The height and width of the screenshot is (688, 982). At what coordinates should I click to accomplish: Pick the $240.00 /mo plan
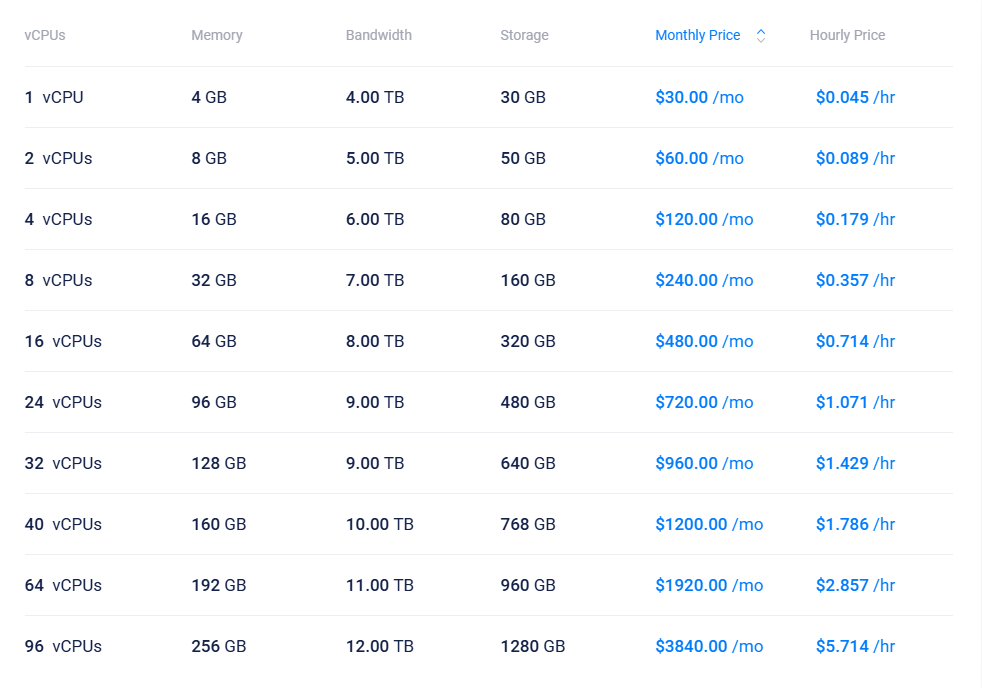coord(704,280)
